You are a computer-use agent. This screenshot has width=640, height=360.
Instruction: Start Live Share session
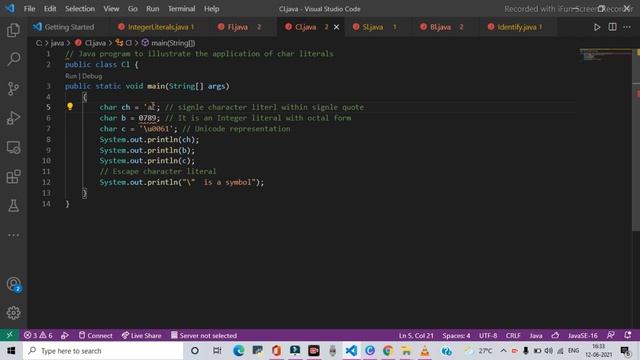pyautogui.click(x=141, y=336)
